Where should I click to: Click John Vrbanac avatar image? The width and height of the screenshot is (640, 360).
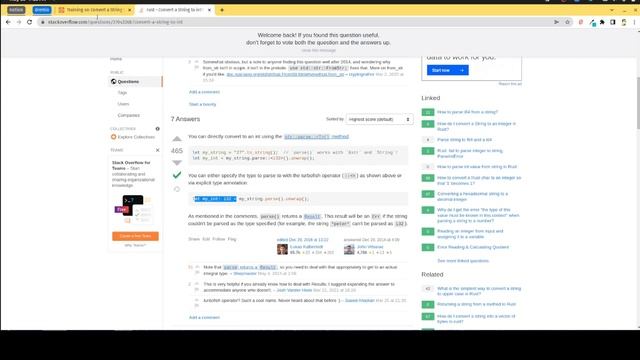pyautogui.click(x=349, y=249)
